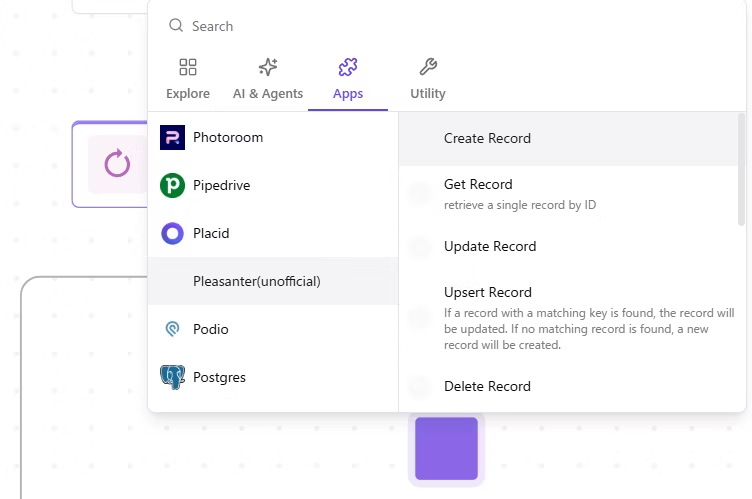The width and height of the screenshot is (752, 499).
Task: Select Photoroom from the apps list
Action: 273,137
